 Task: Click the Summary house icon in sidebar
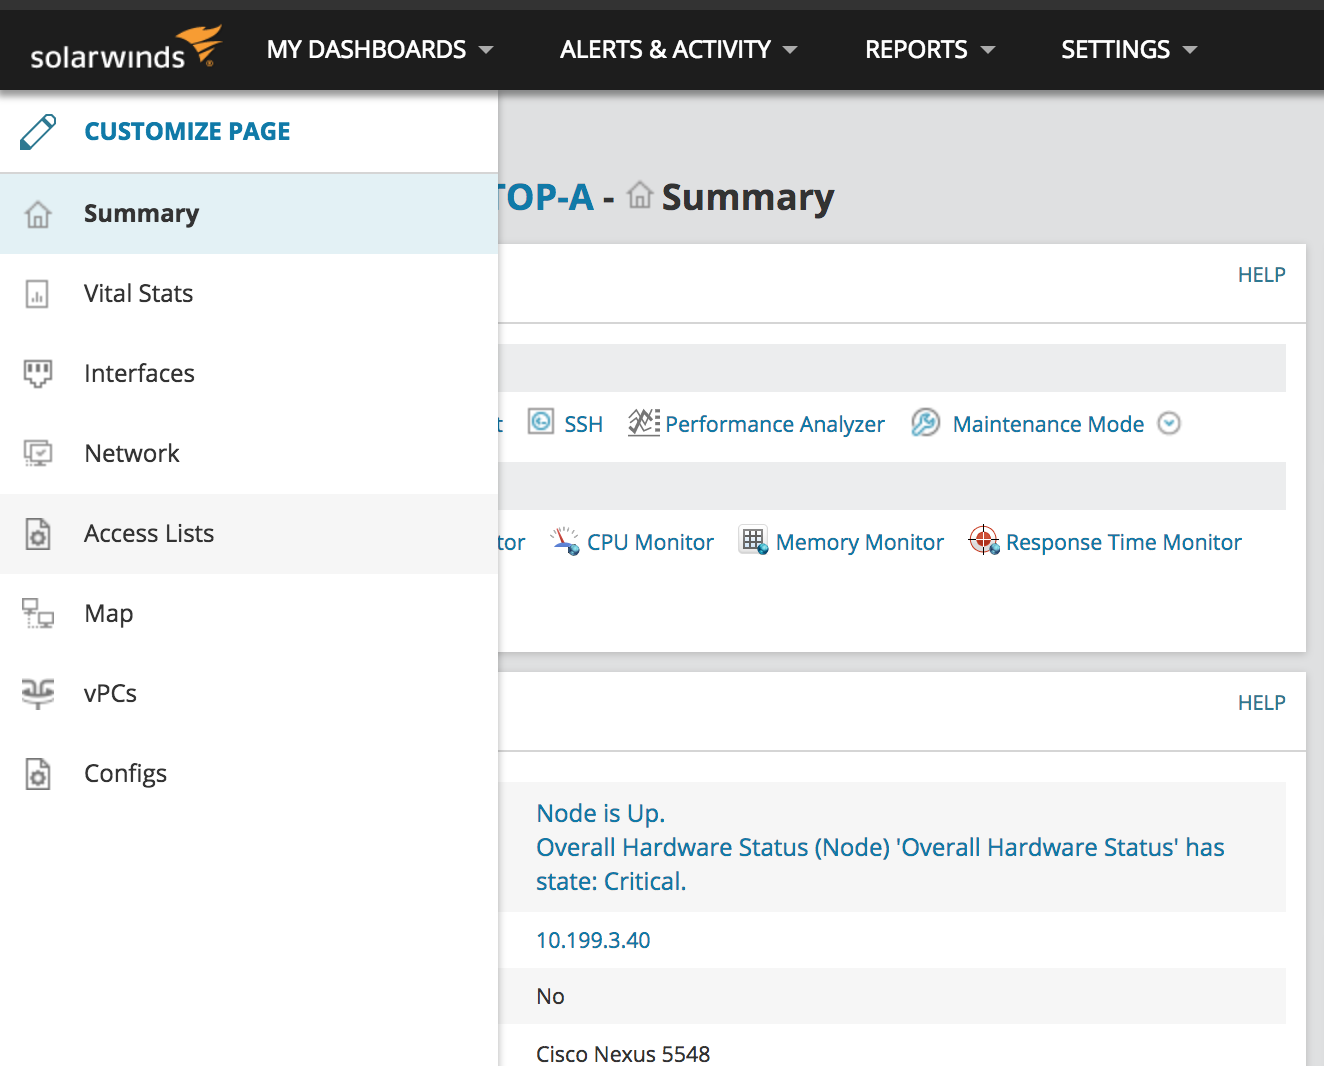[x=38, y=214]
